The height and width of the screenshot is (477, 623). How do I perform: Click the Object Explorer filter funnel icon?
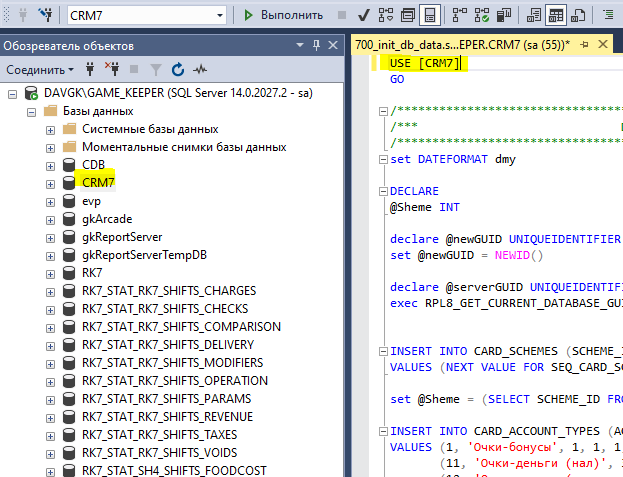[x=156, y=70]
